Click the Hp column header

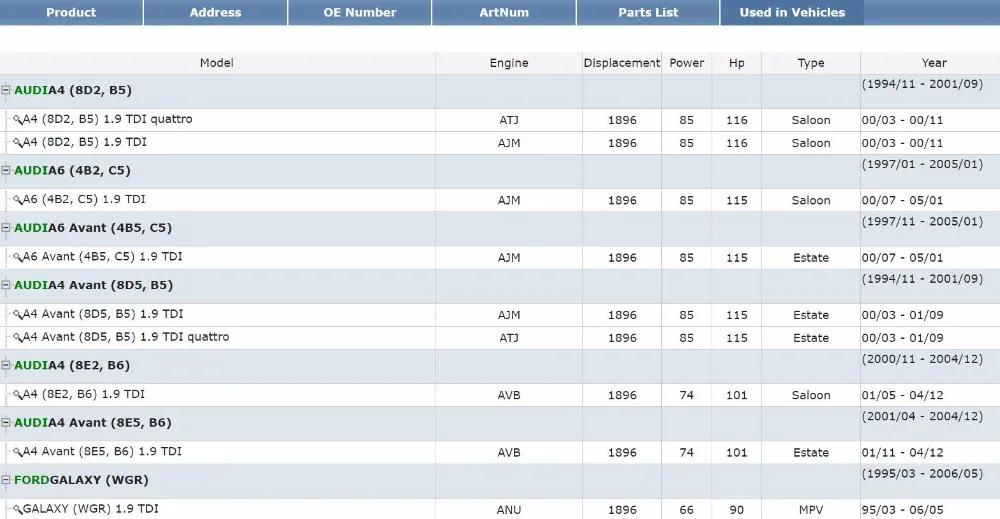click(x=737, y=63)
